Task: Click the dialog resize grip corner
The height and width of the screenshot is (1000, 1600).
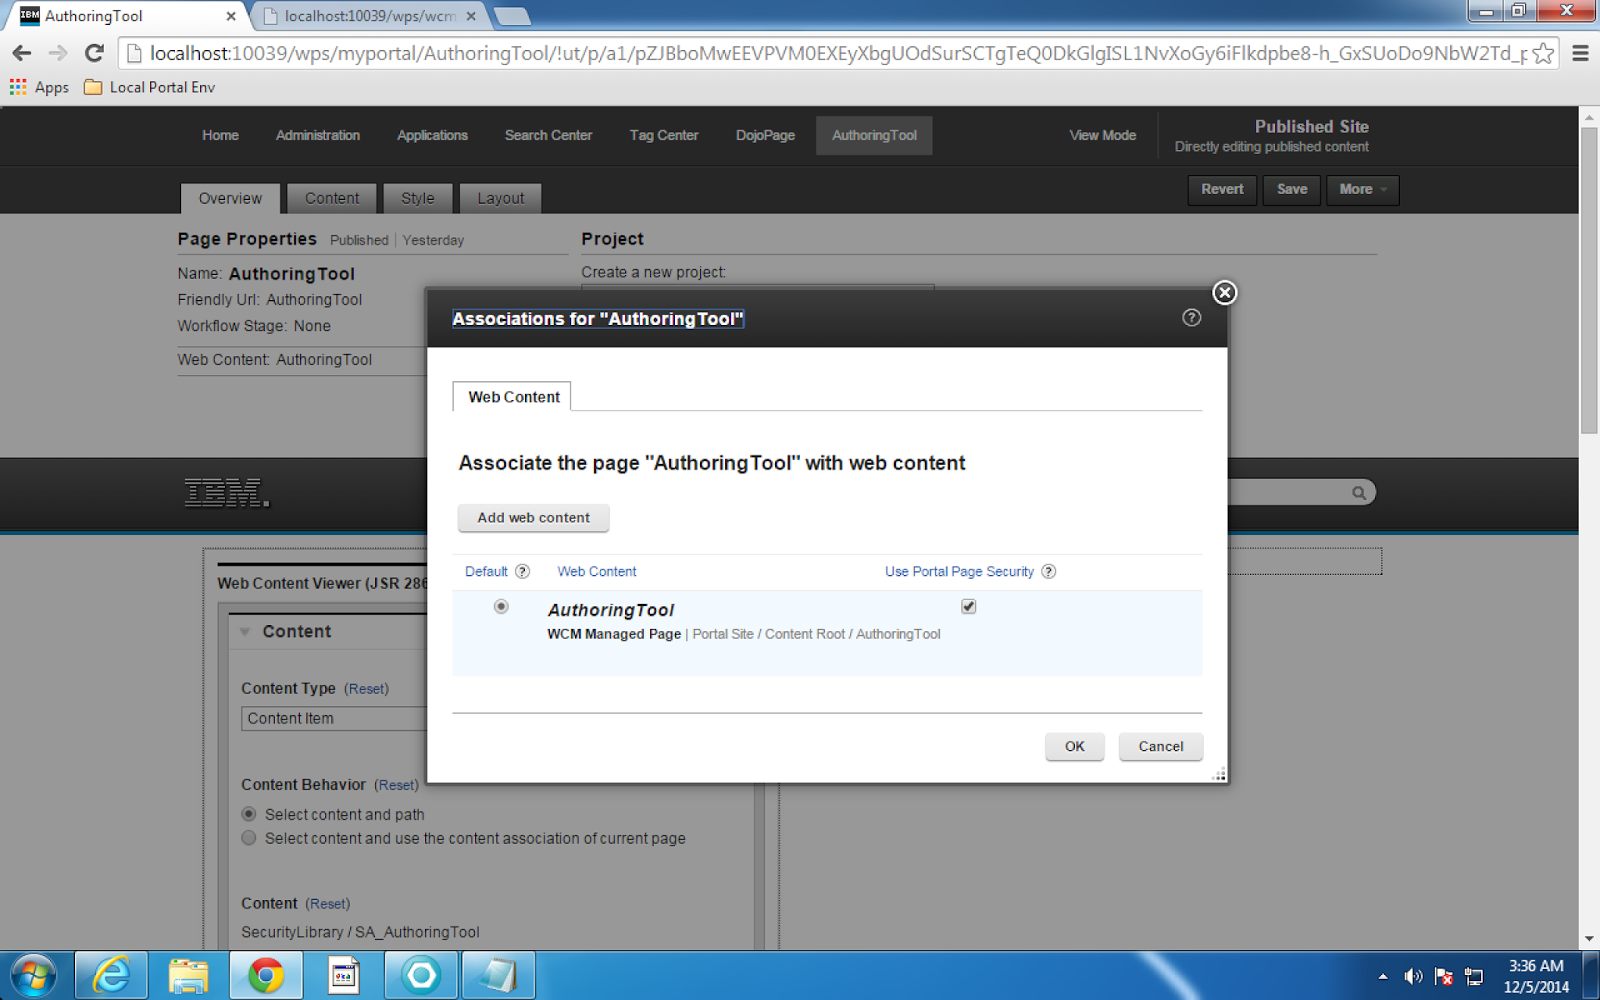Action: pyautogui.click(x=1219, y=775)
